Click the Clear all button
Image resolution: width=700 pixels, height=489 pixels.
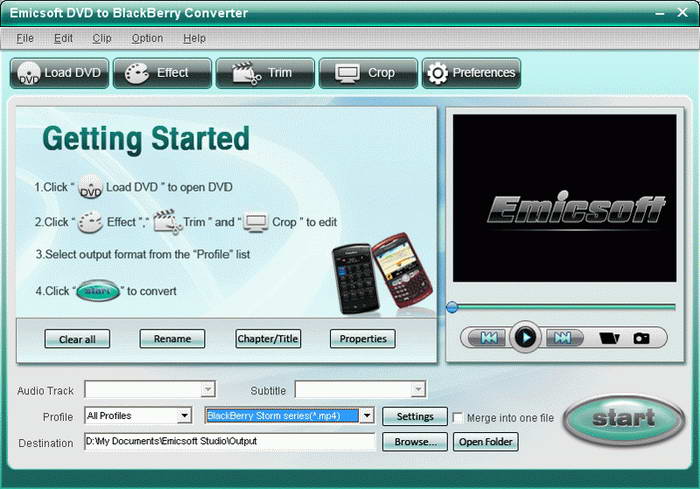[x=77, y=339]
